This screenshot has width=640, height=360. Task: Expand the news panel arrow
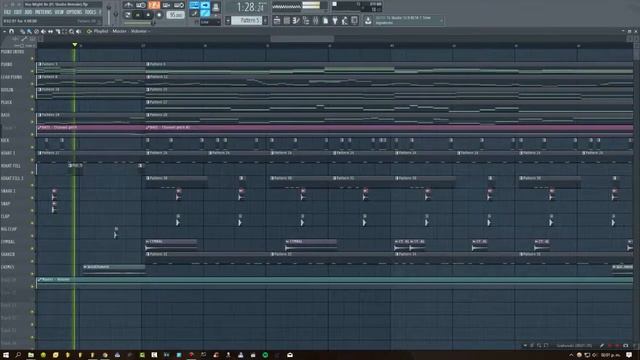pyautogui.click(x=441, y=20)
